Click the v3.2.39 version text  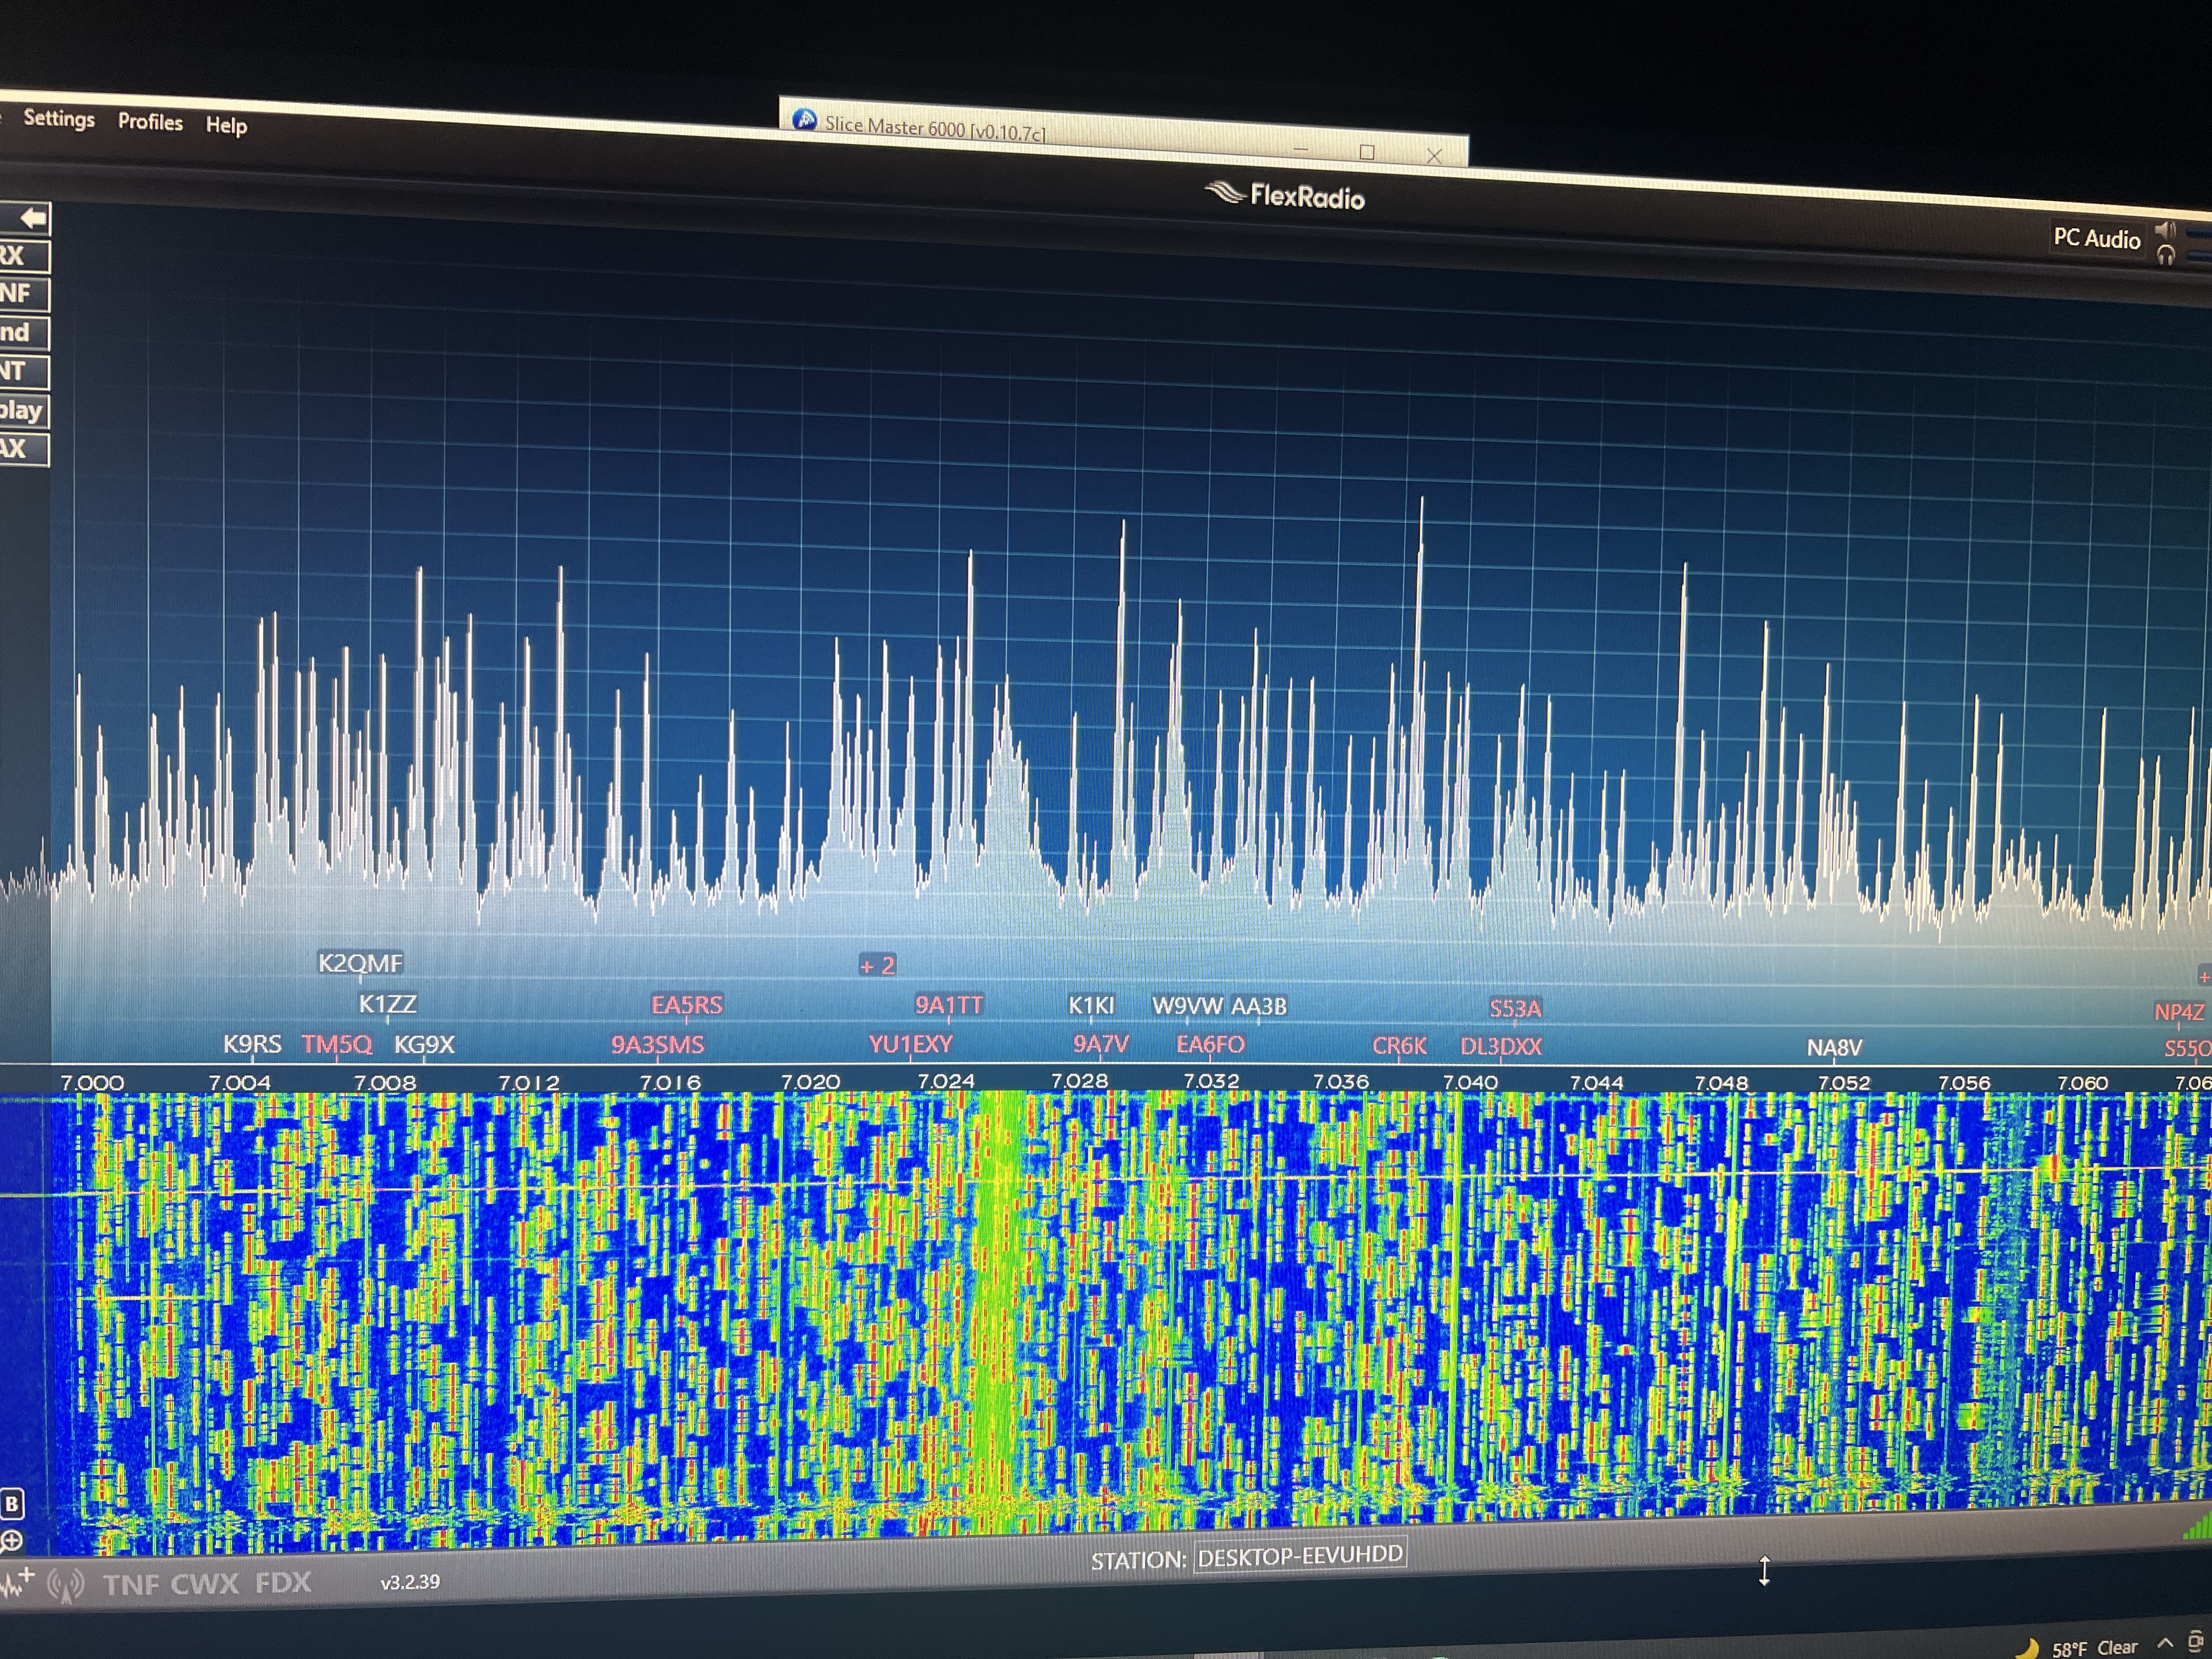(410, 1582)
